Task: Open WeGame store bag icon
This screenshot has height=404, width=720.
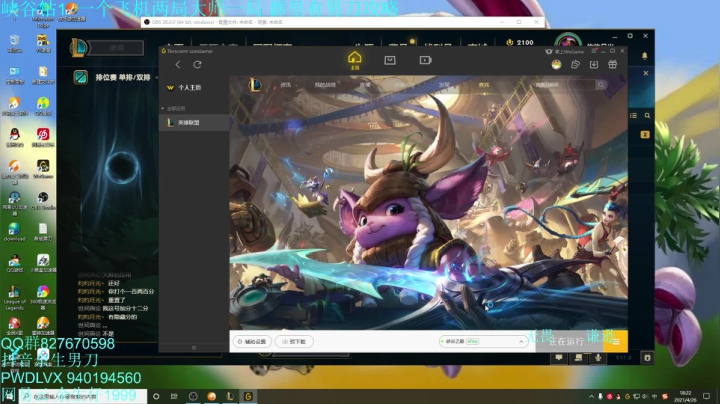Action: click(390, 60)
